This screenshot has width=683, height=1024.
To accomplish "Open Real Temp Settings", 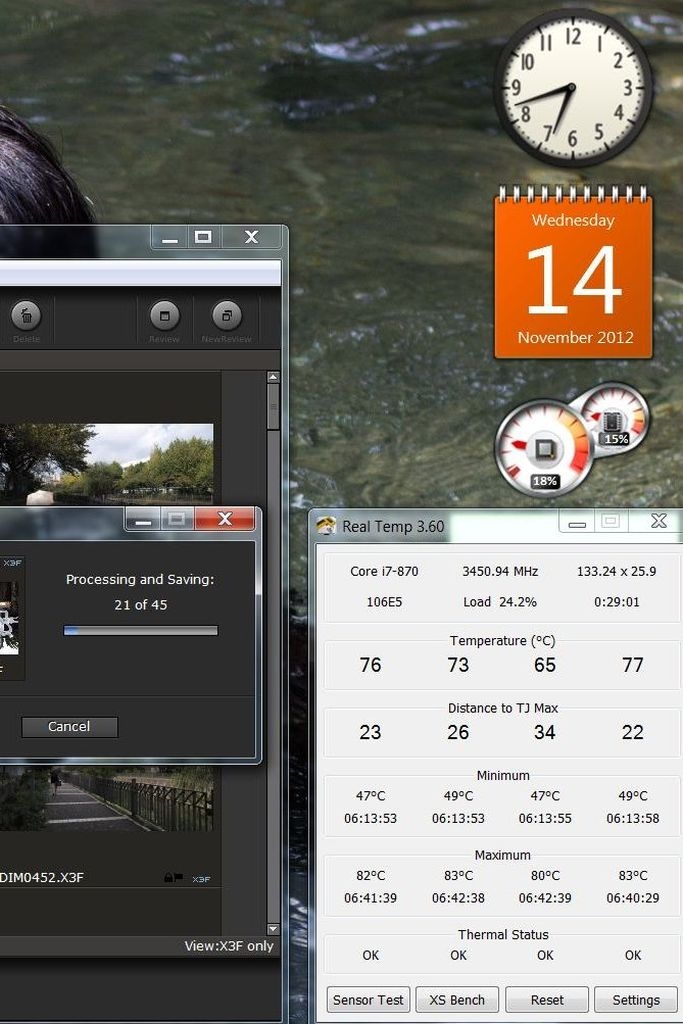I will (x=636, y=999).
